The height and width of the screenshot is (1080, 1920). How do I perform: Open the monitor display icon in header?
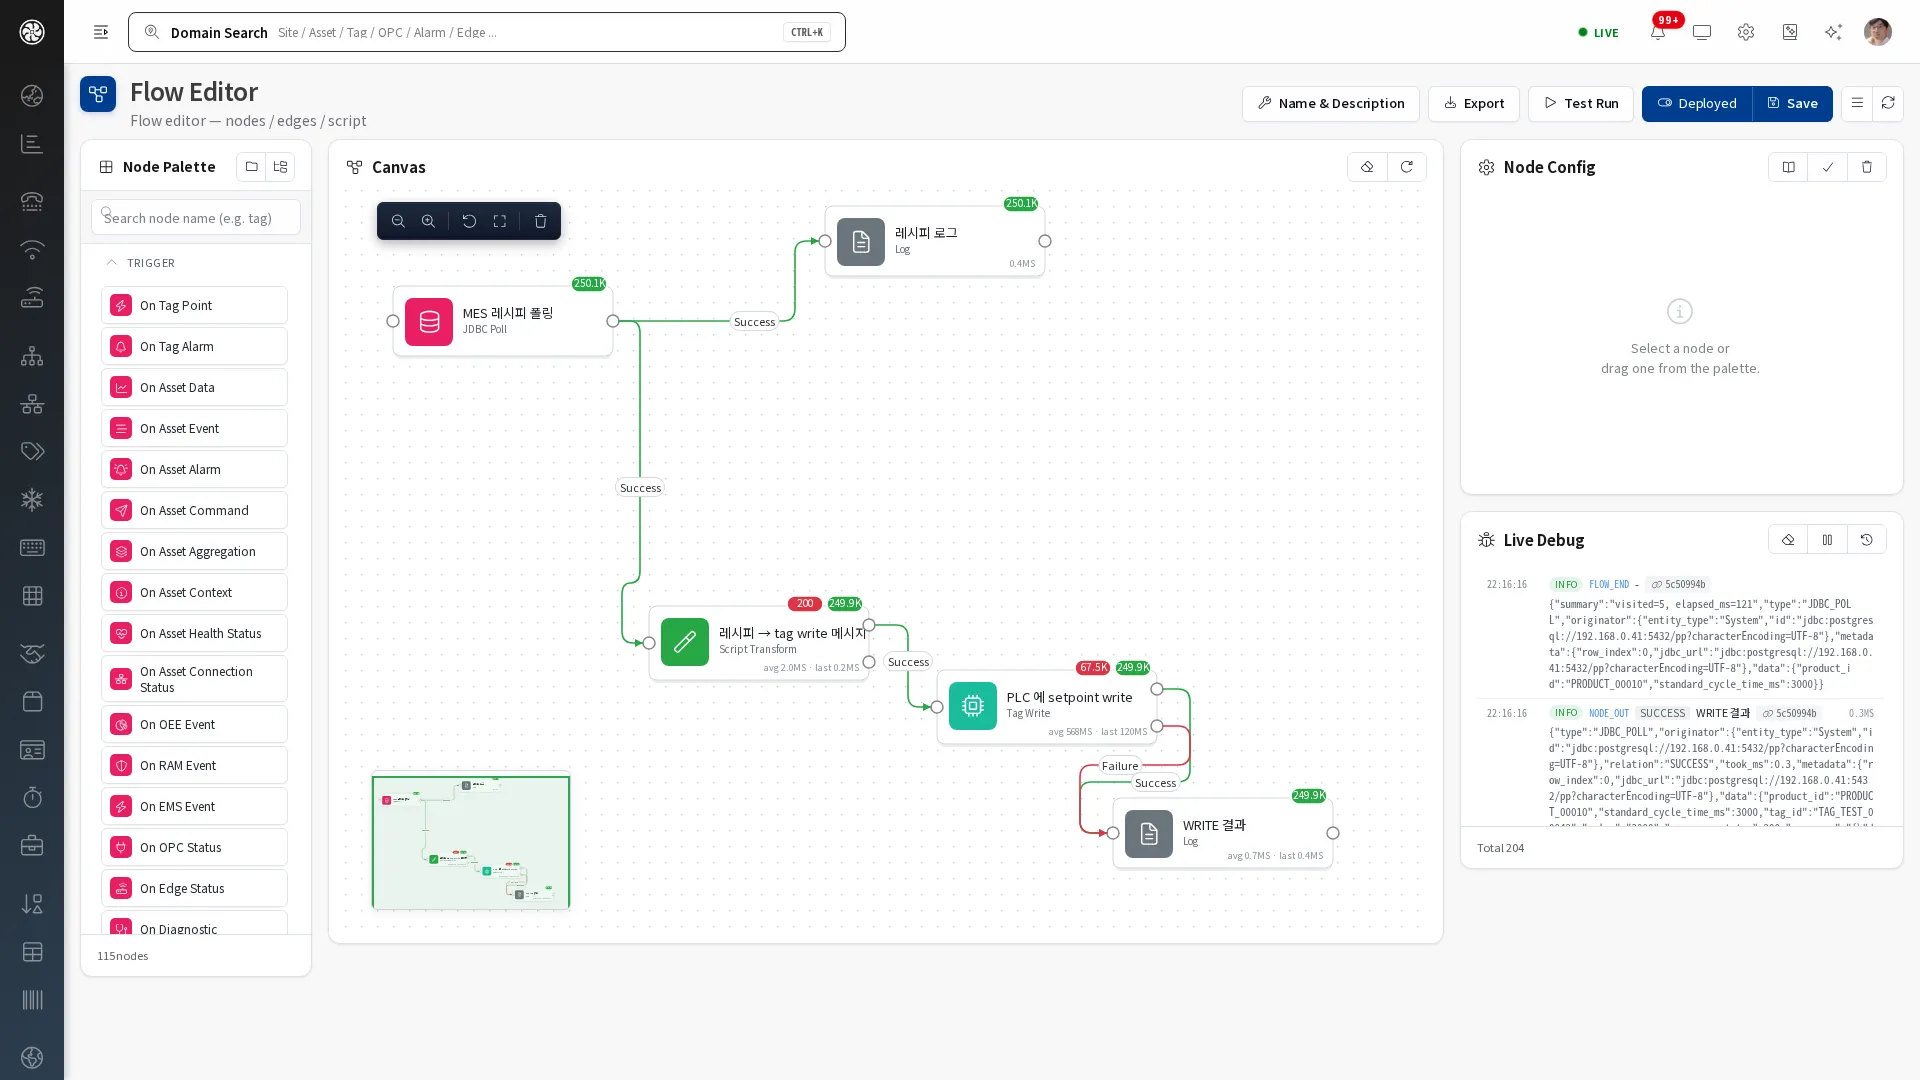pyautogui.click(x=1702, y=32)
